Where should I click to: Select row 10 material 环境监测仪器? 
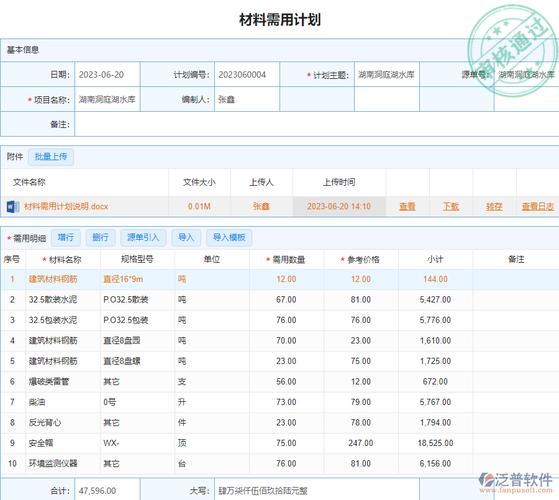click(x=53, y=464)
